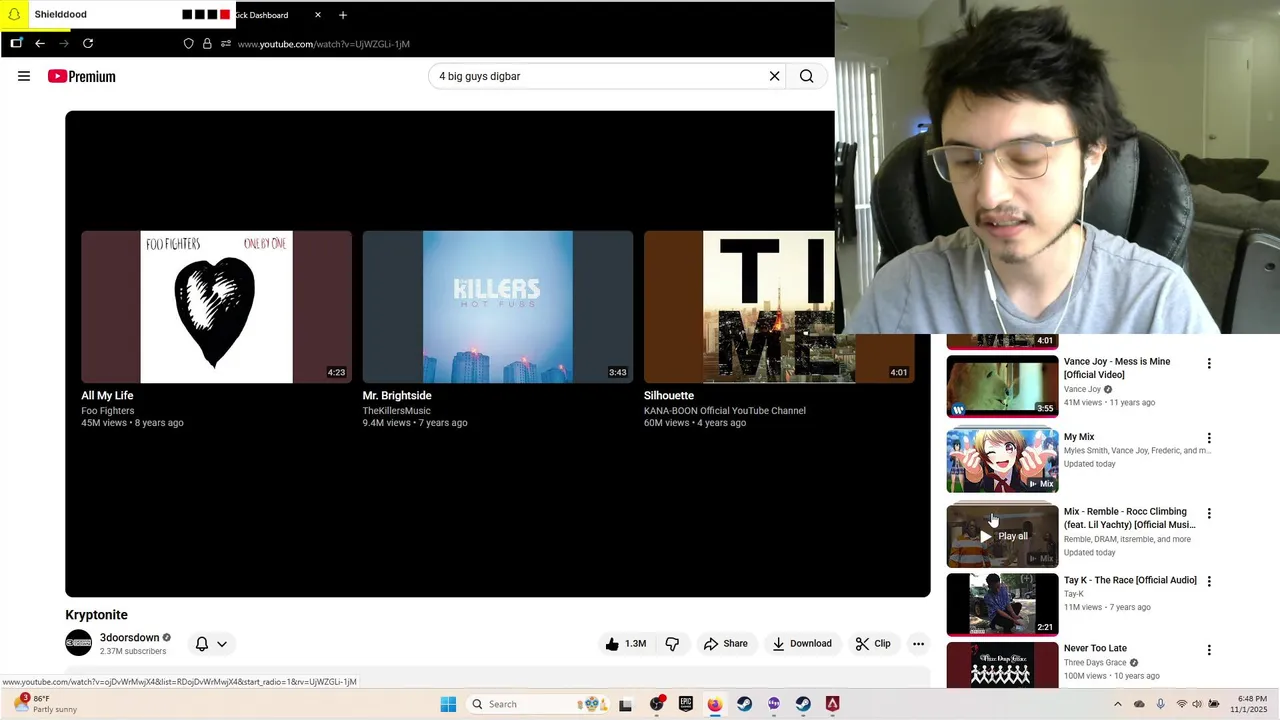The image size is (1280, 720).
Task: Go back with the browser back arrow
Action: point(40,43)
